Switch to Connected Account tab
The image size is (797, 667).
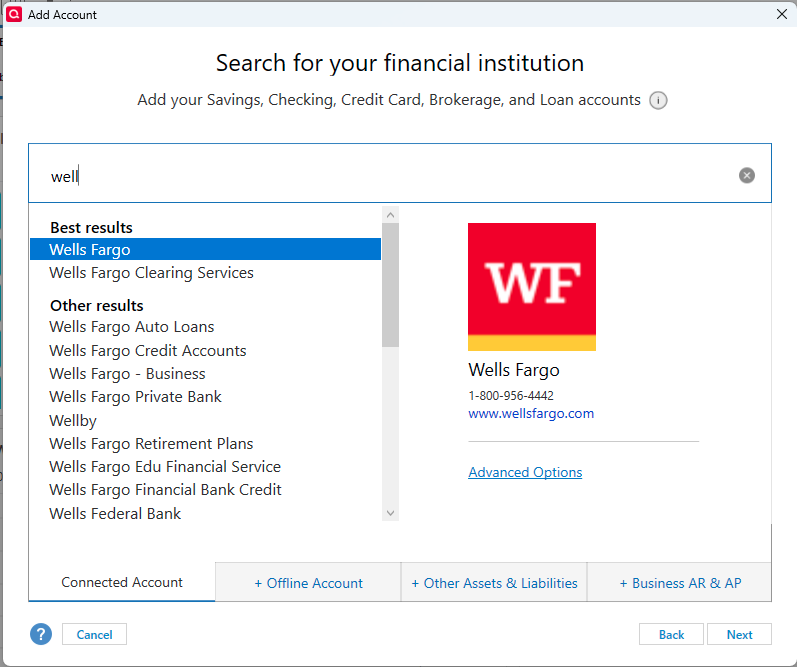pyautogui.click(x=122, y=582)
